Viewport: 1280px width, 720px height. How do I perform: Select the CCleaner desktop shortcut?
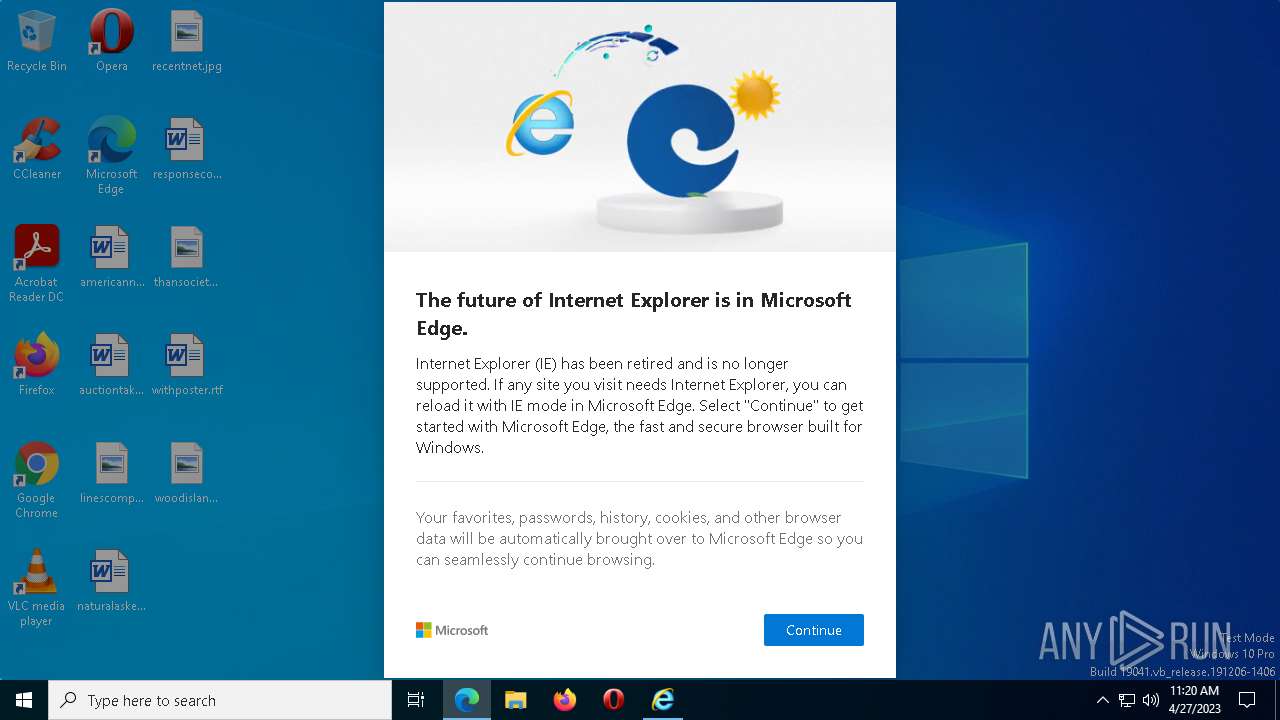click(x=37, y=150)
